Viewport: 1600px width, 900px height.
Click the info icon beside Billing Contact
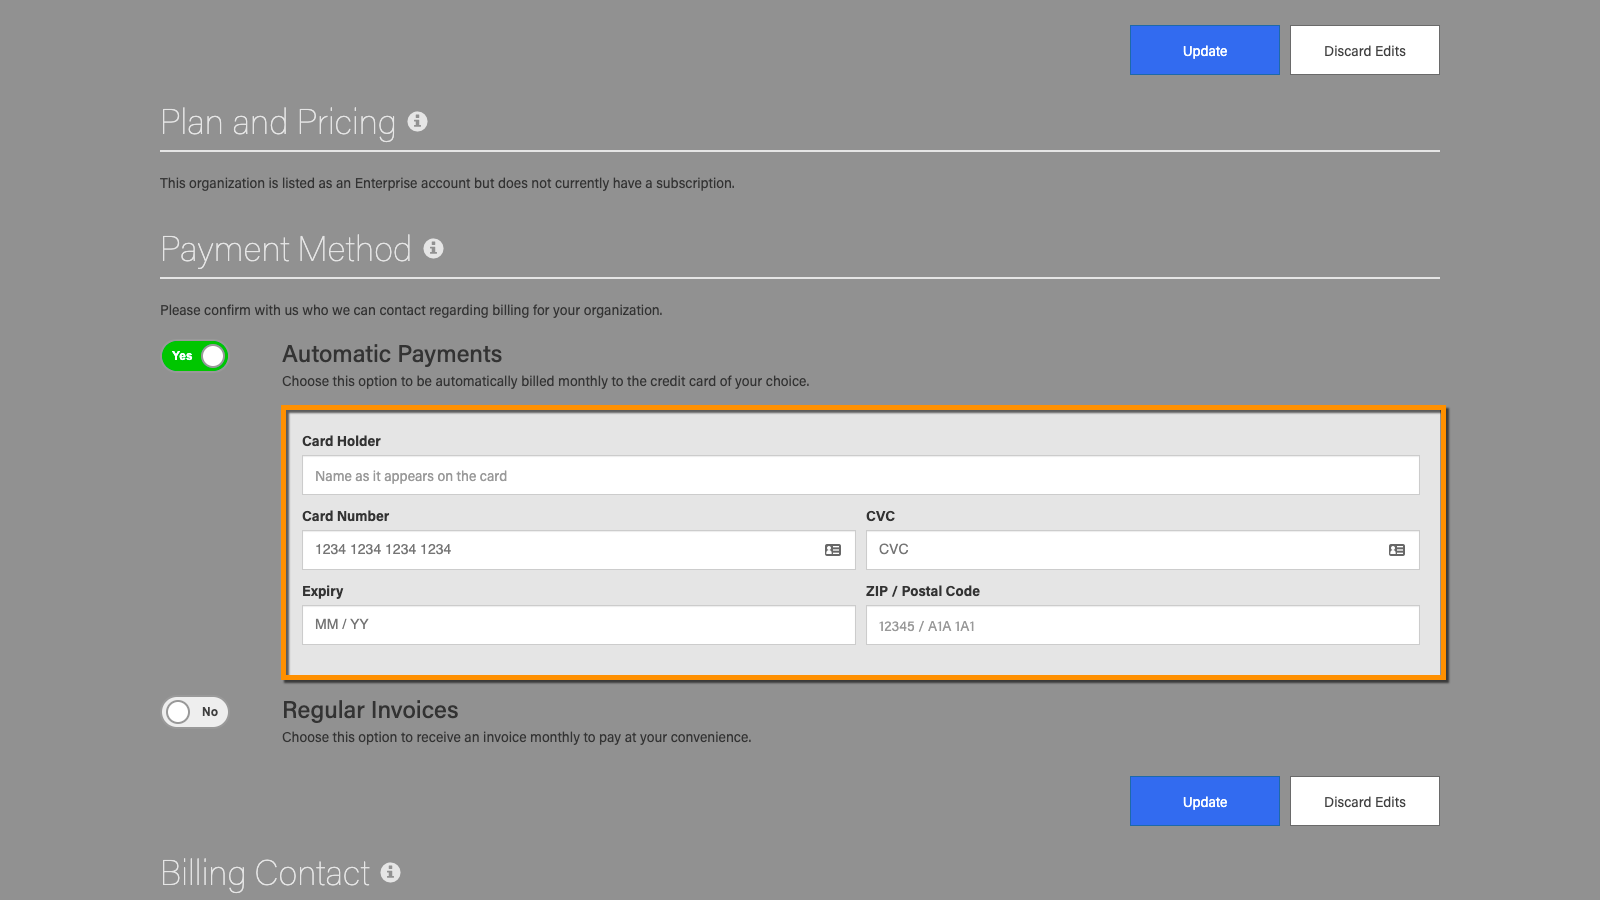coord(391,872)
